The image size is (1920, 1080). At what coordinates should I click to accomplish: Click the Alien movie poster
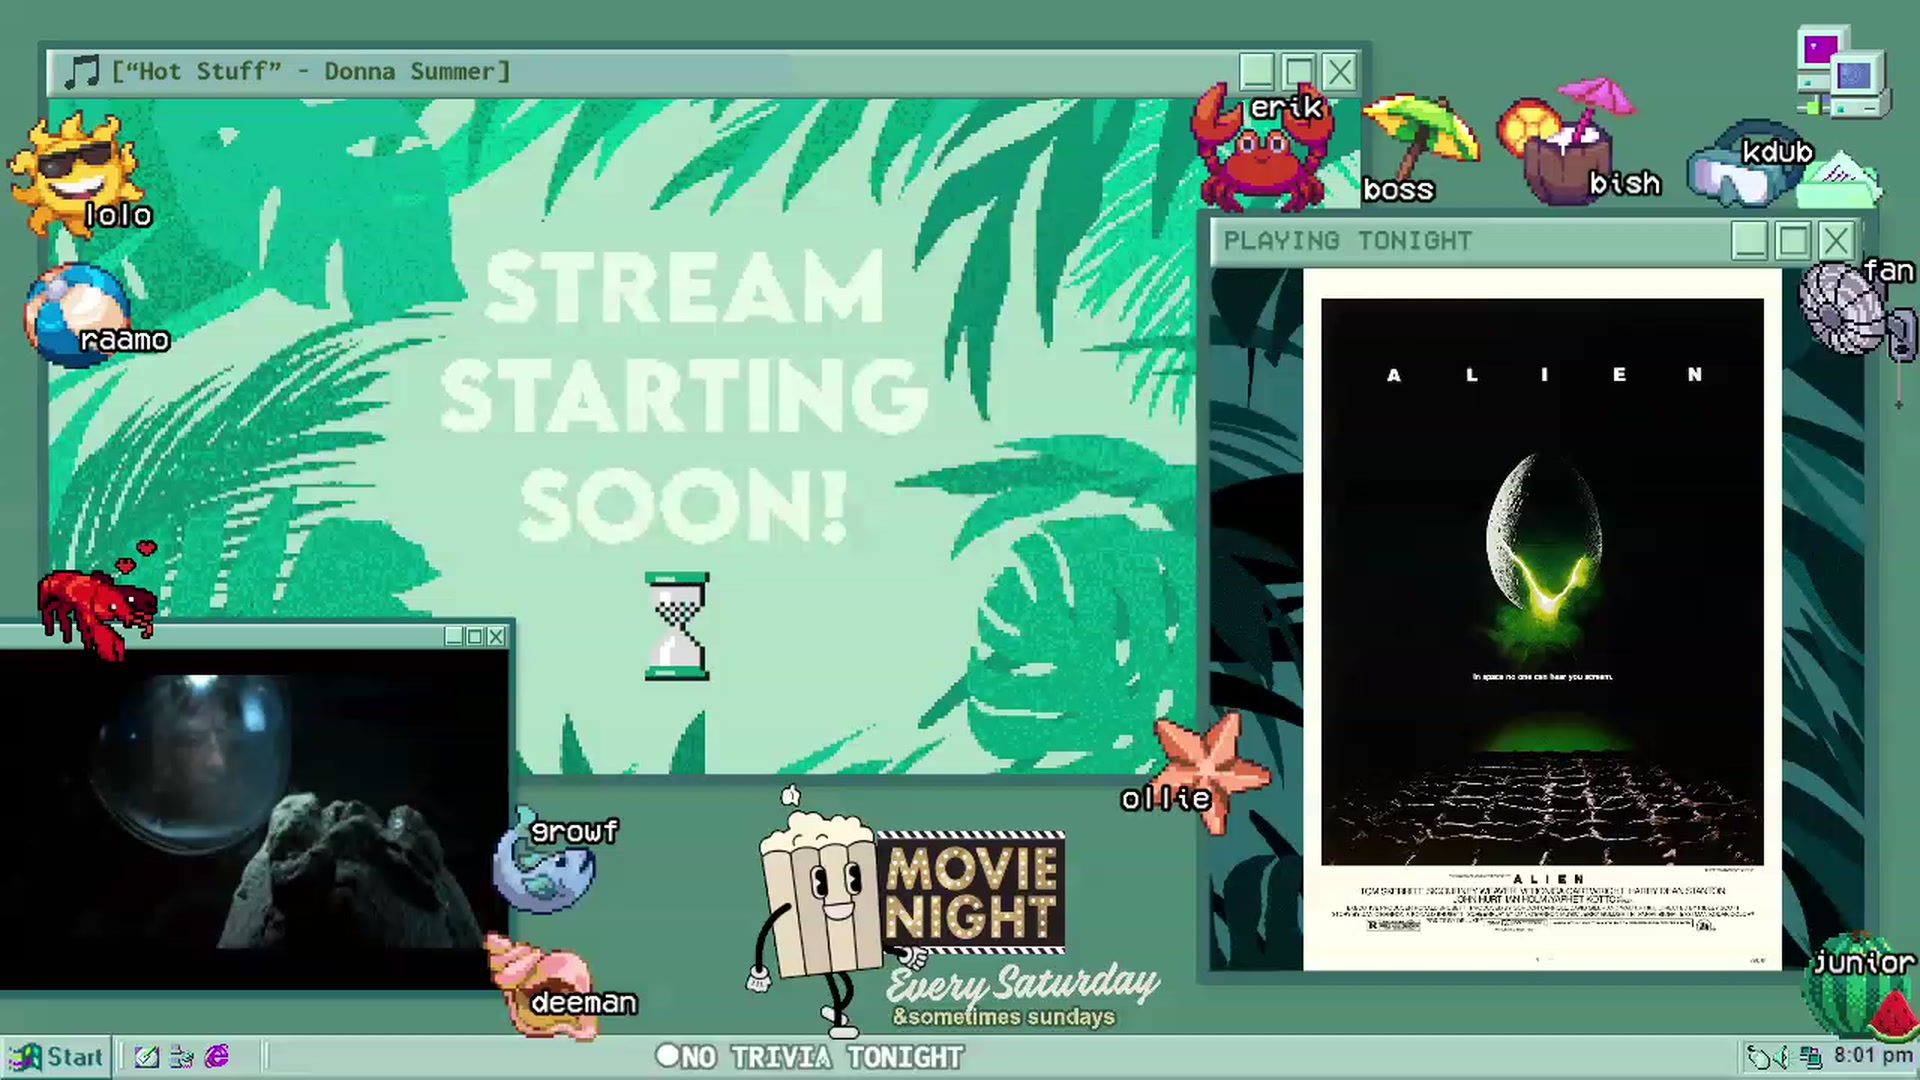pyautogui.click(x=1542, y=618)
